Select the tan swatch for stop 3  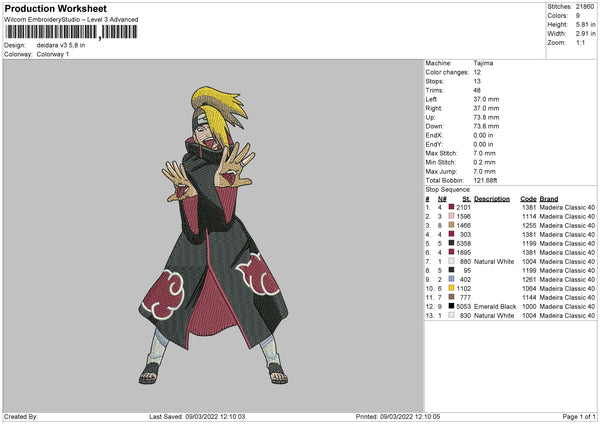coord(452,225)
